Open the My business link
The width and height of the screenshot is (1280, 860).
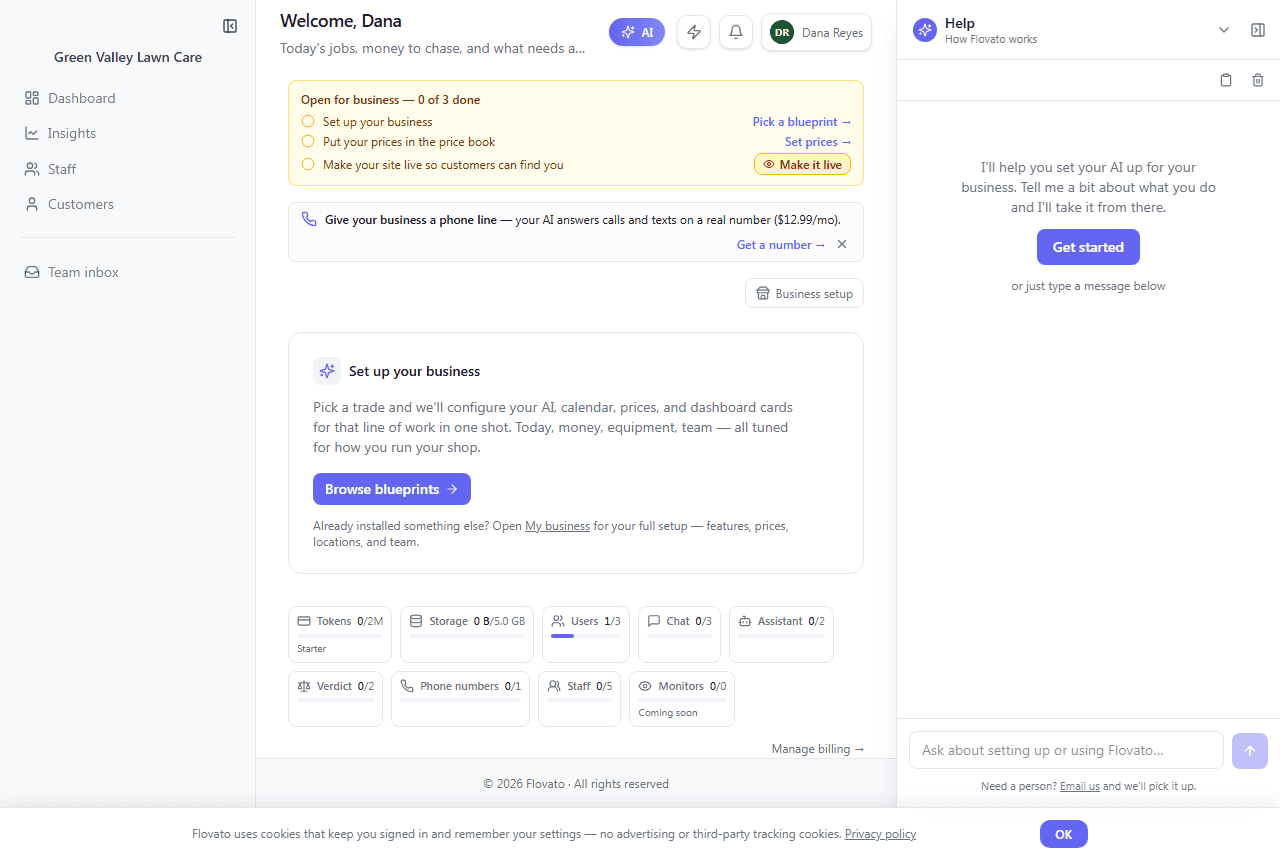(557, 526)
